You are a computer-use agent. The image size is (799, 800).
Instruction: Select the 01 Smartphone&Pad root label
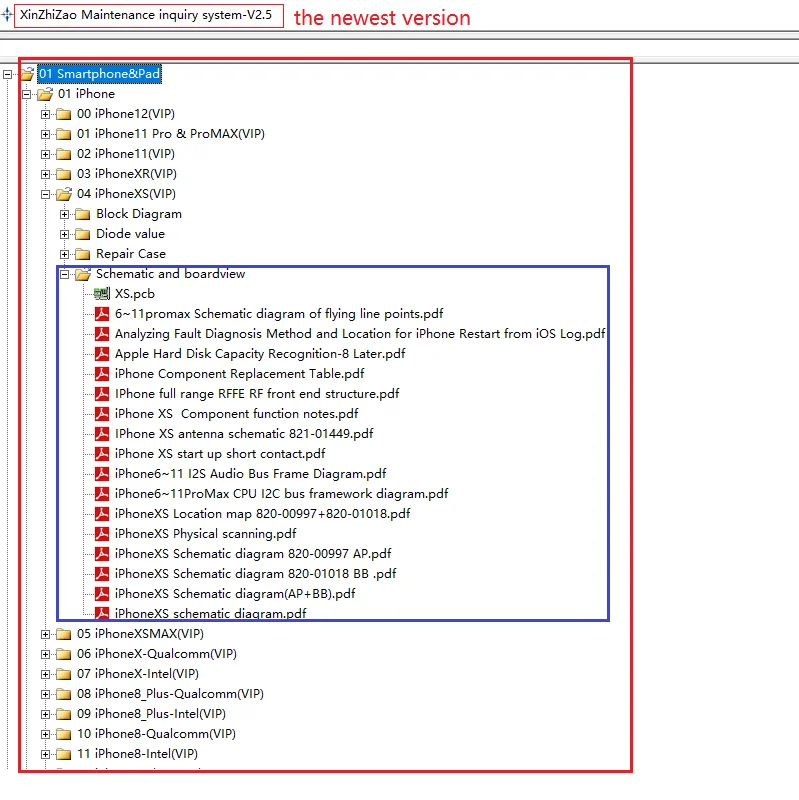(x=99, y=74)
